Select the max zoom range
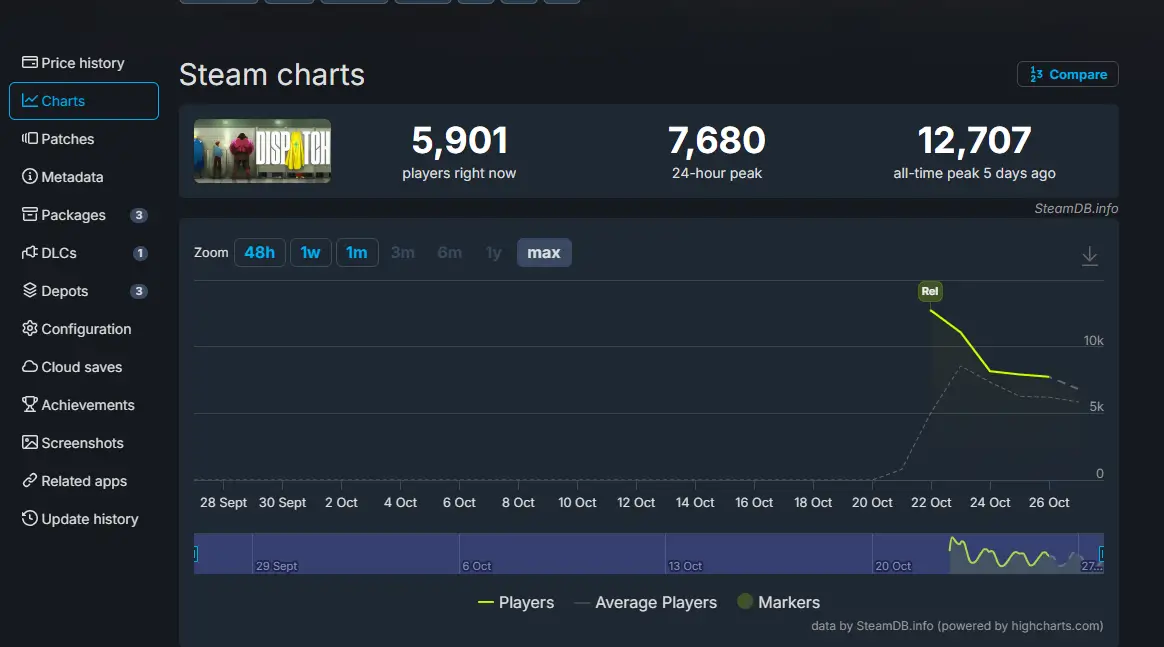Image resolution: width=1164 pixels, height=647 pixels. 544,253
